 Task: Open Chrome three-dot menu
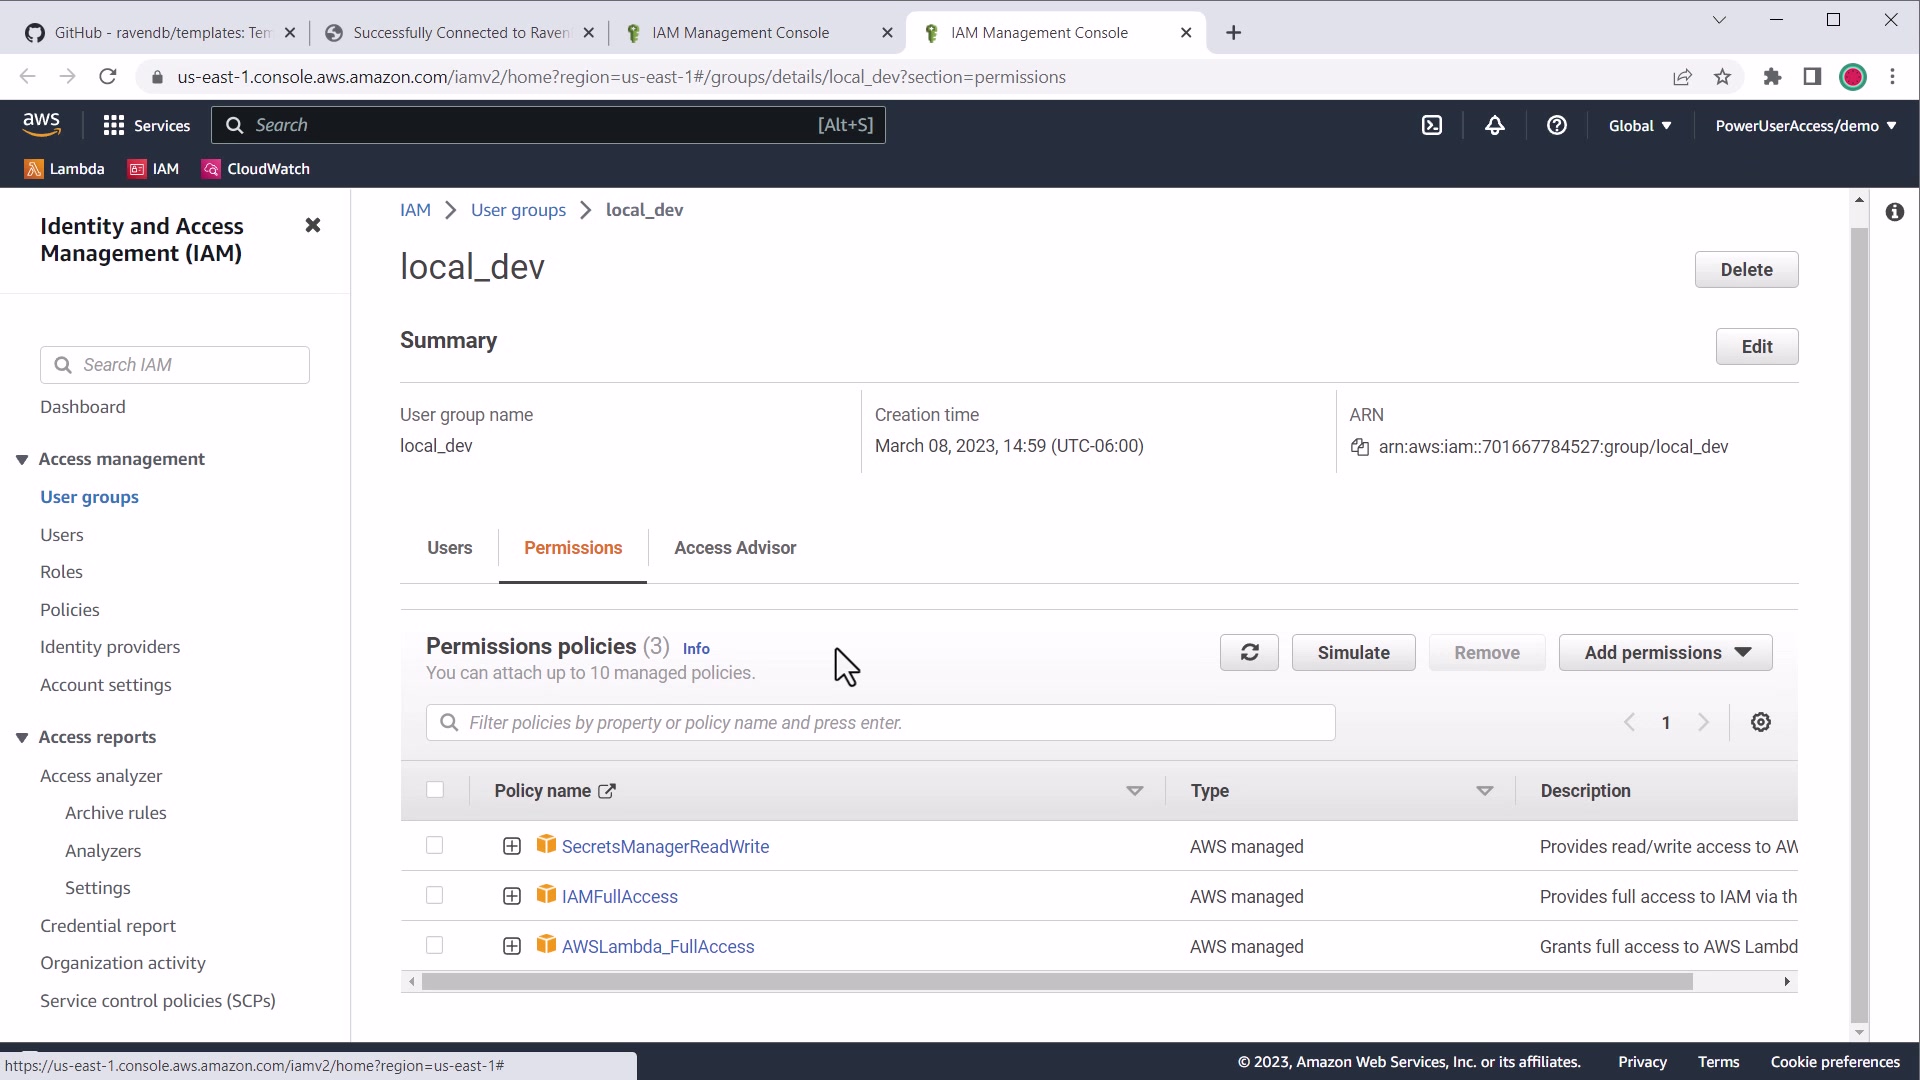pos(1892,77)
